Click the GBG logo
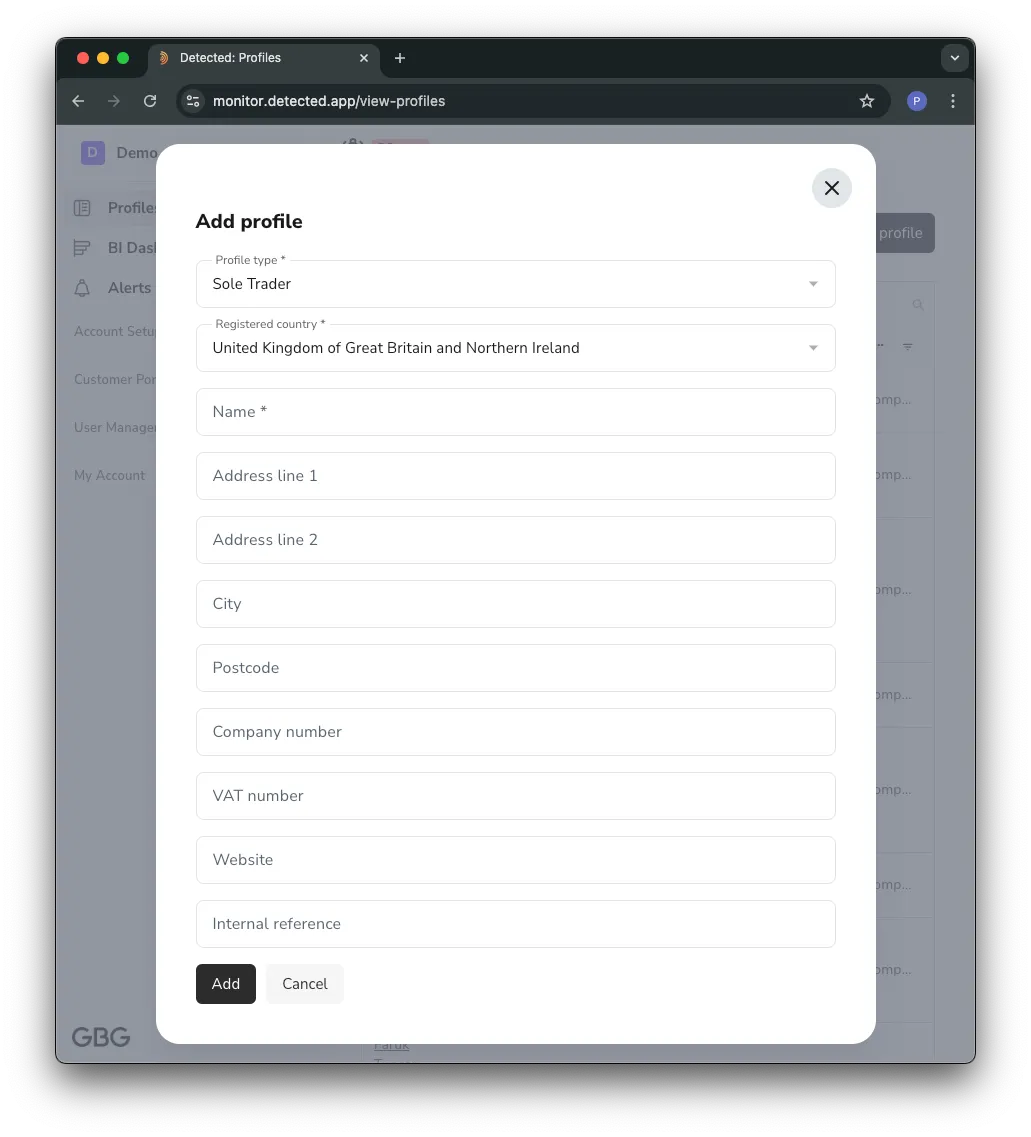1031x1137 pixels. pyautogui.click(x=101, y=1037)
